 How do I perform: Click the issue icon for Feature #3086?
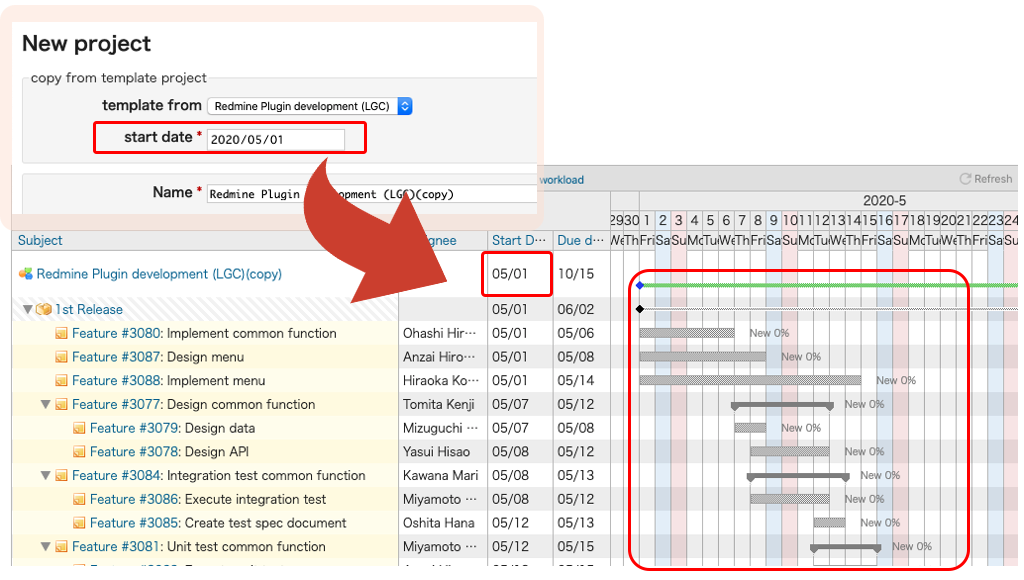tap(79, 499)
